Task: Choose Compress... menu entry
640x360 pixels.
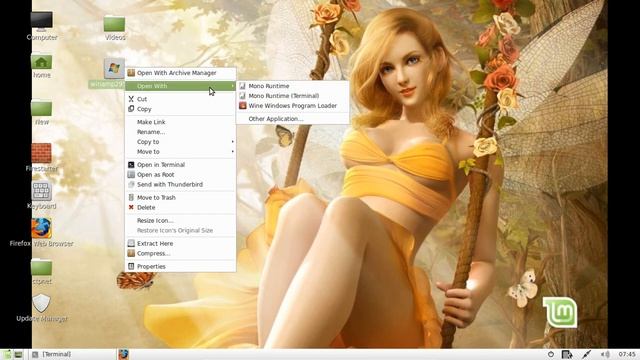Action: [180, 253]
